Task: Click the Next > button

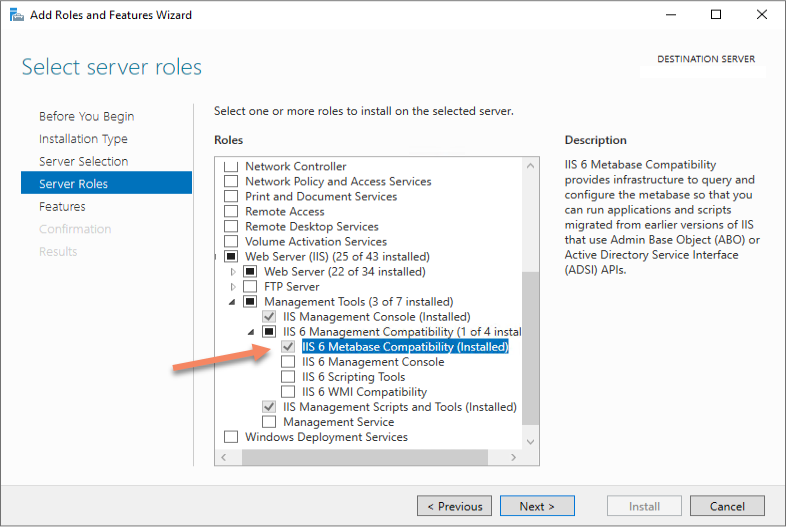Action: (x=537, y=506)
